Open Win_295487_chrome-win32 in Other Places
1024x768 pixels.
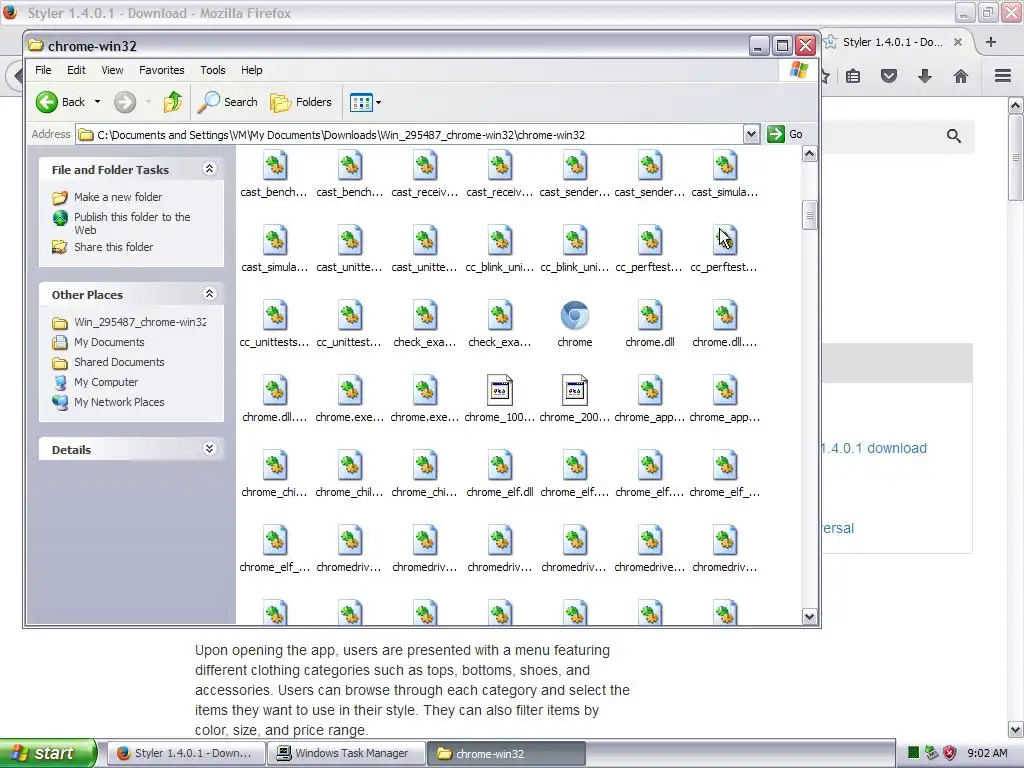point(140,322)
